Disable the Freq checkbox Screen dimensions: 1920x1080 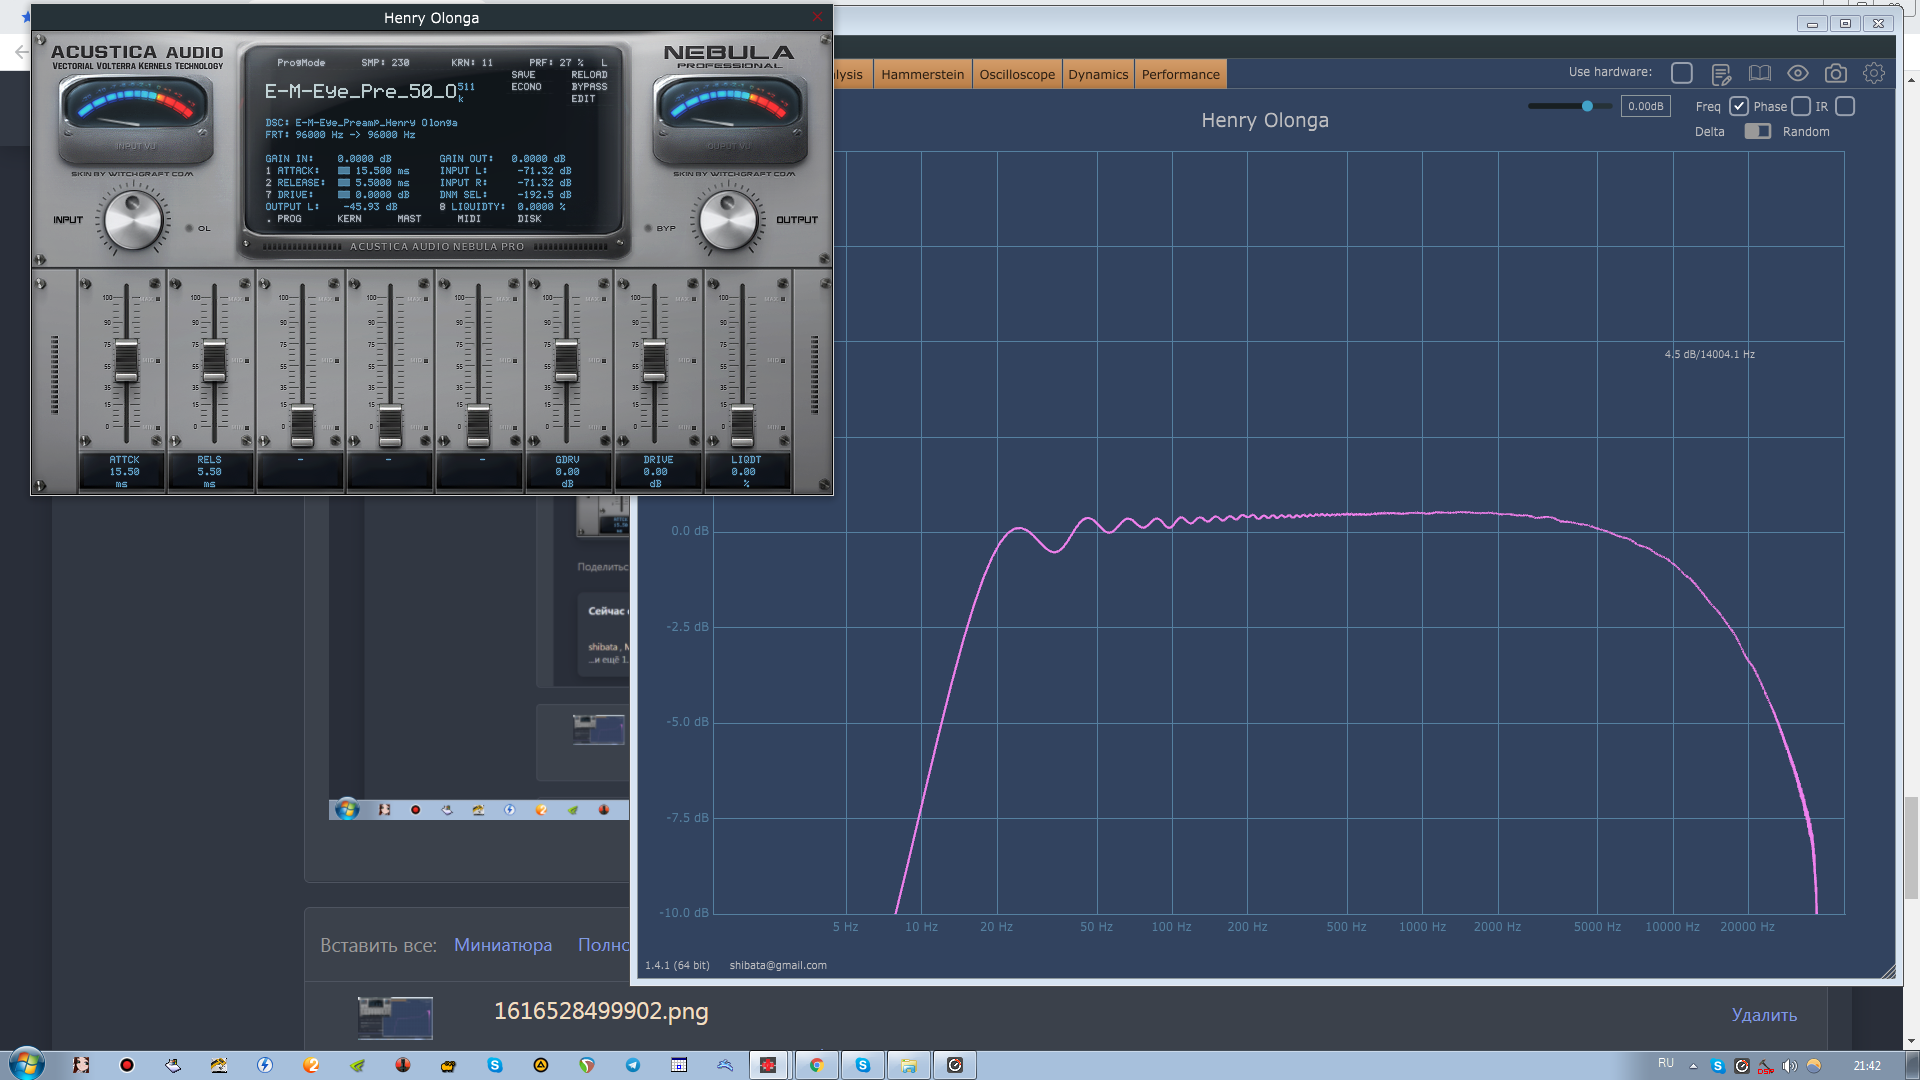click(x=1739, y=107)
